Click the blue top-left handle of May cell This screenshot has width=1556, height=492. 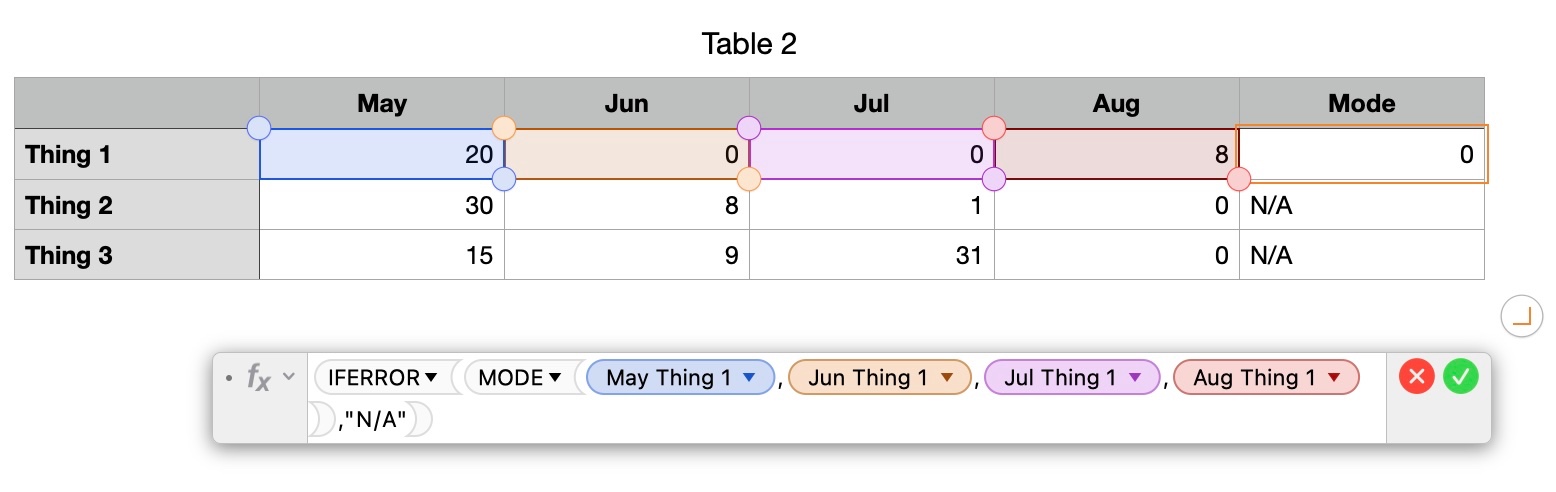click(259, 128)
